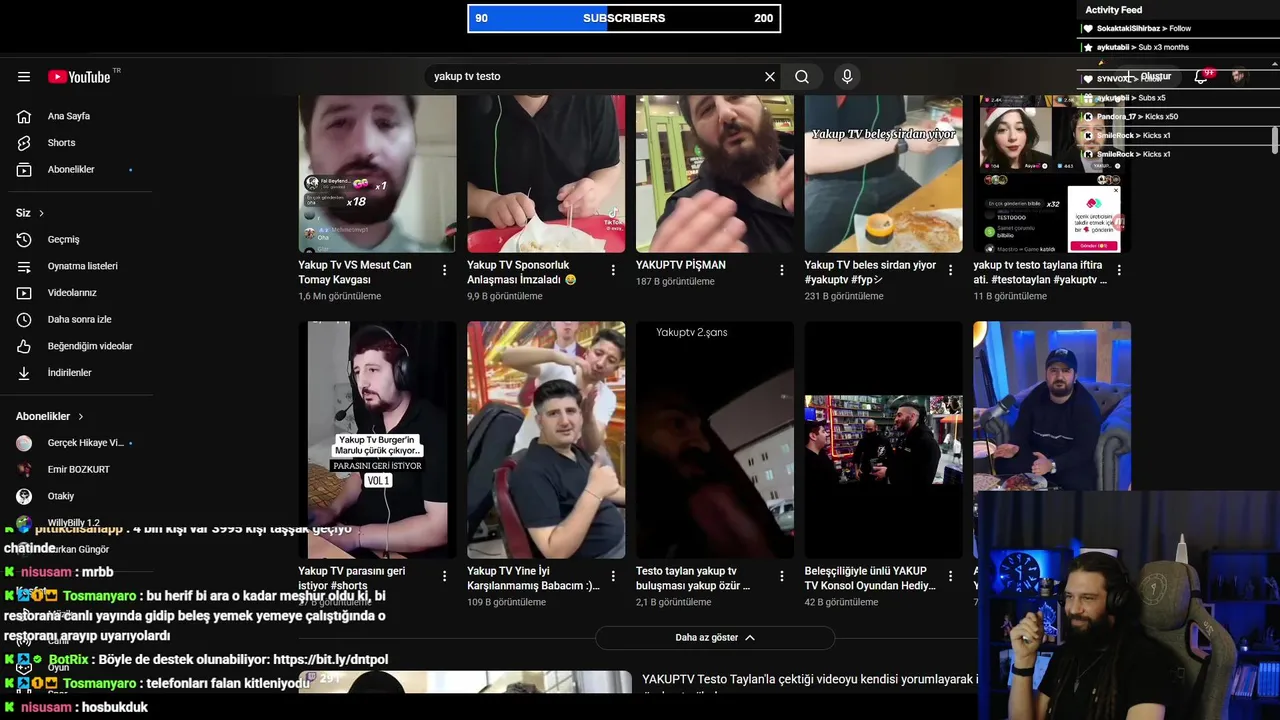The height and width of the screenshot is (720, 1280).
Task: Open Yakuptv 2.şans short thumbnail
Action: (x=715, y=439)
